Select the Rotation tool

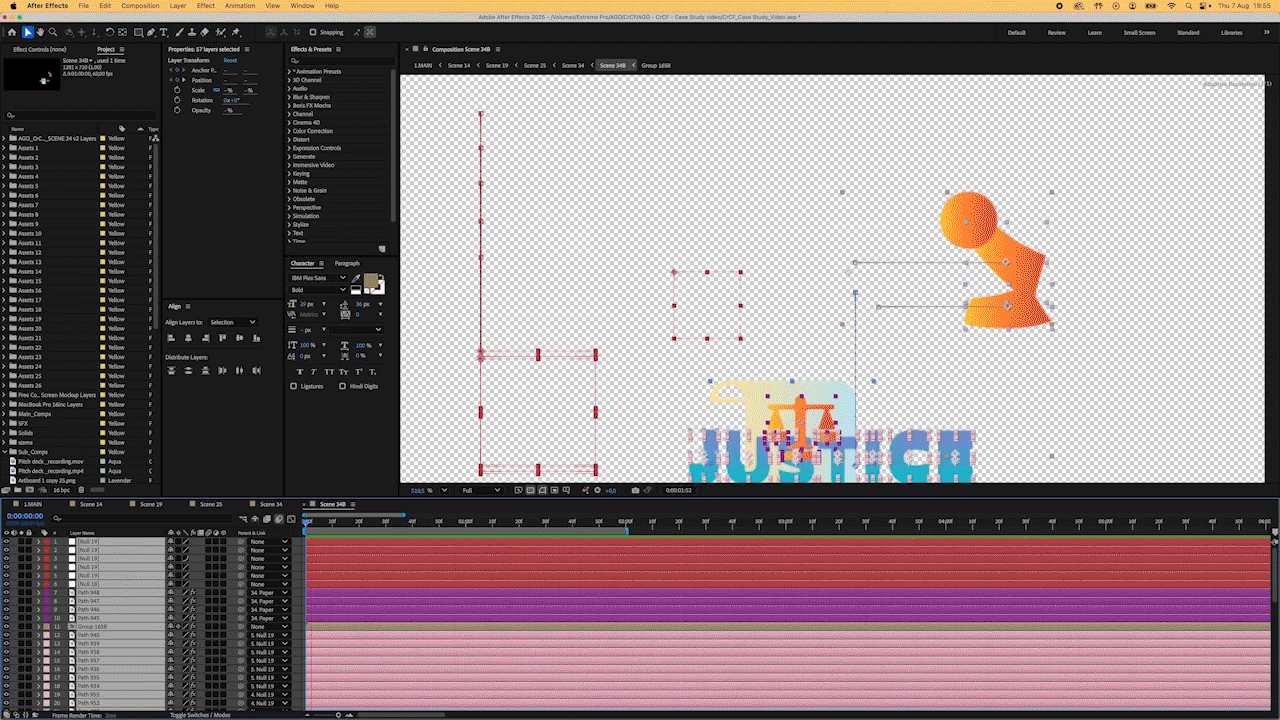point(110,32)
